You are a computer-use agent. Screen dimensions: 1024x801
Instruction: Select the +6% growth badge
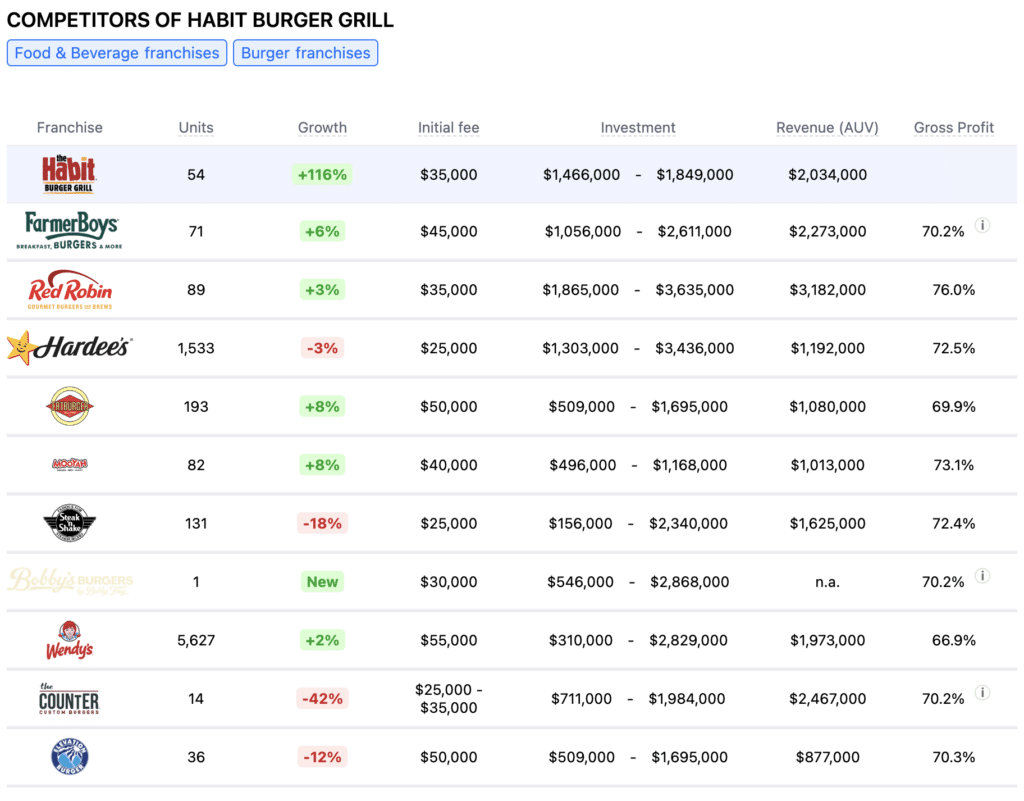(322, 231)
